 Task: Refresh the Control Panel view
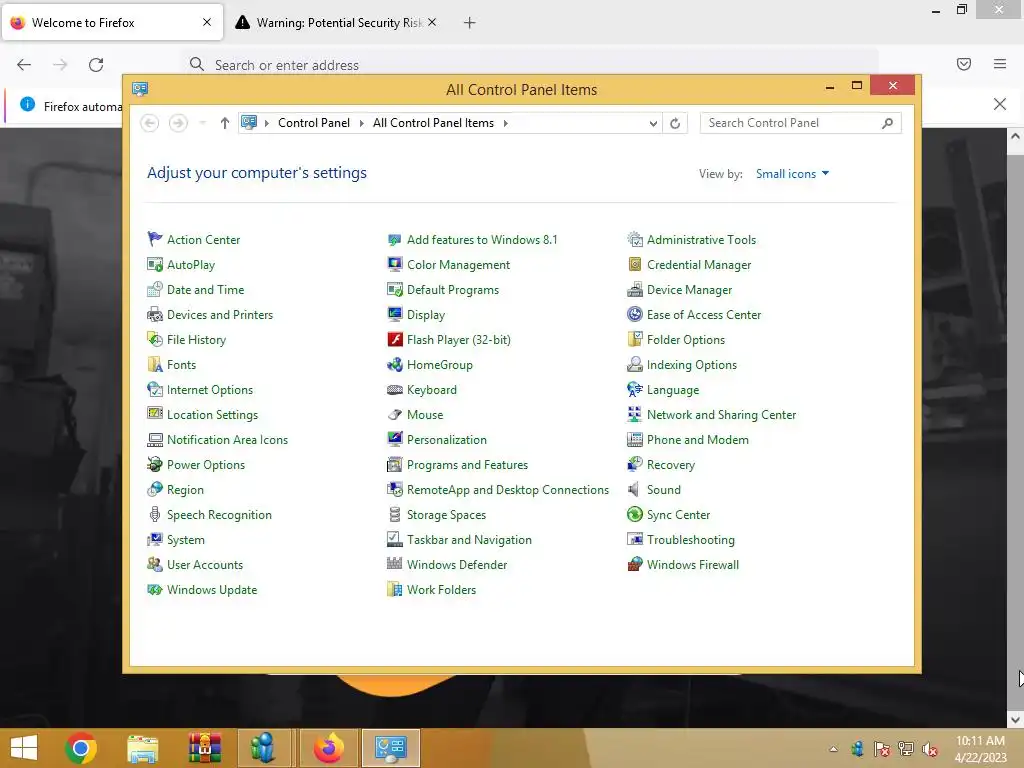tap(675, 123)
